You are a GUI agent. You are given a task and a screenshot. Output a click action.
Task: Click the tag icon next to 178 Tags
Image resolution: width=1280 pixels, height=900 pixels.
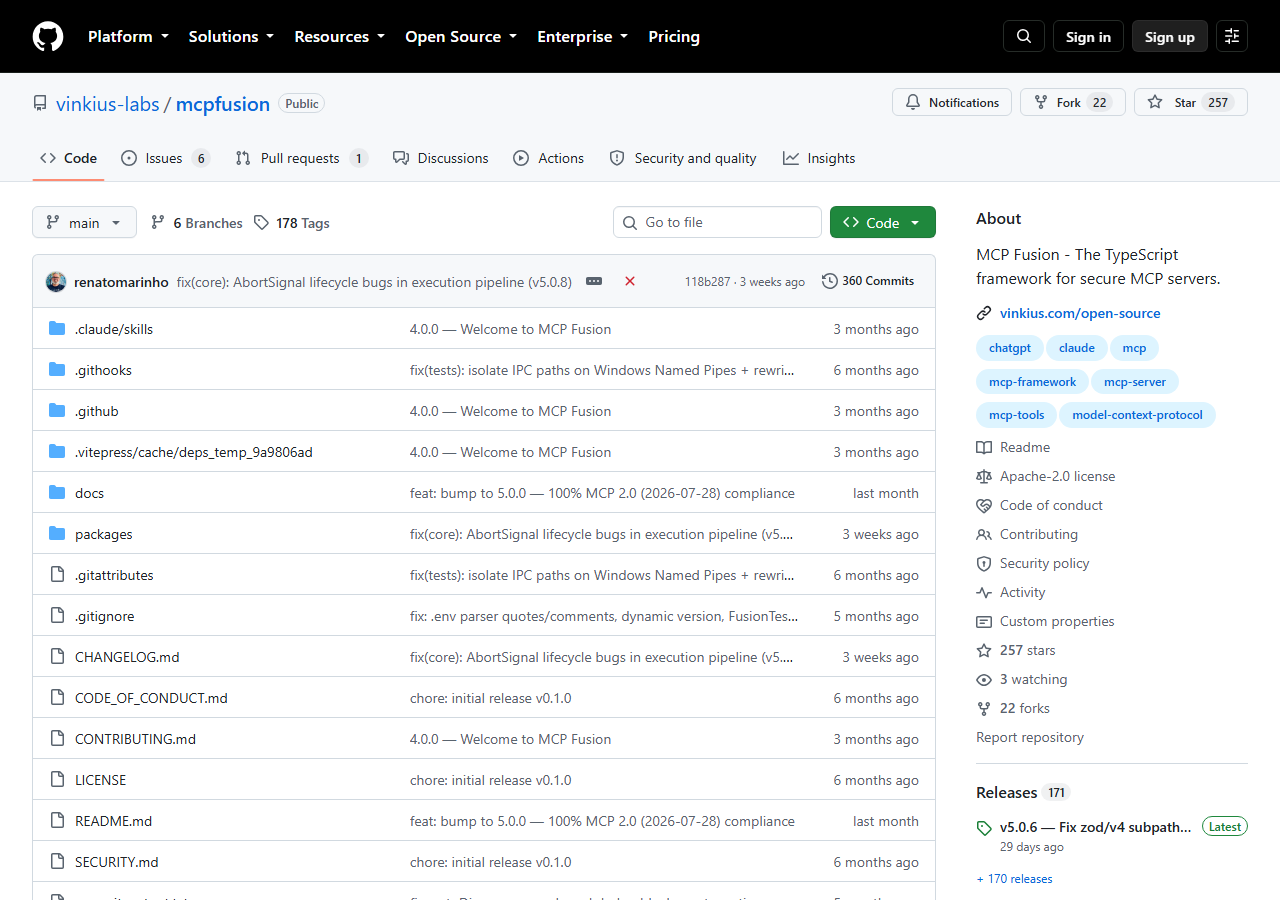261,223
